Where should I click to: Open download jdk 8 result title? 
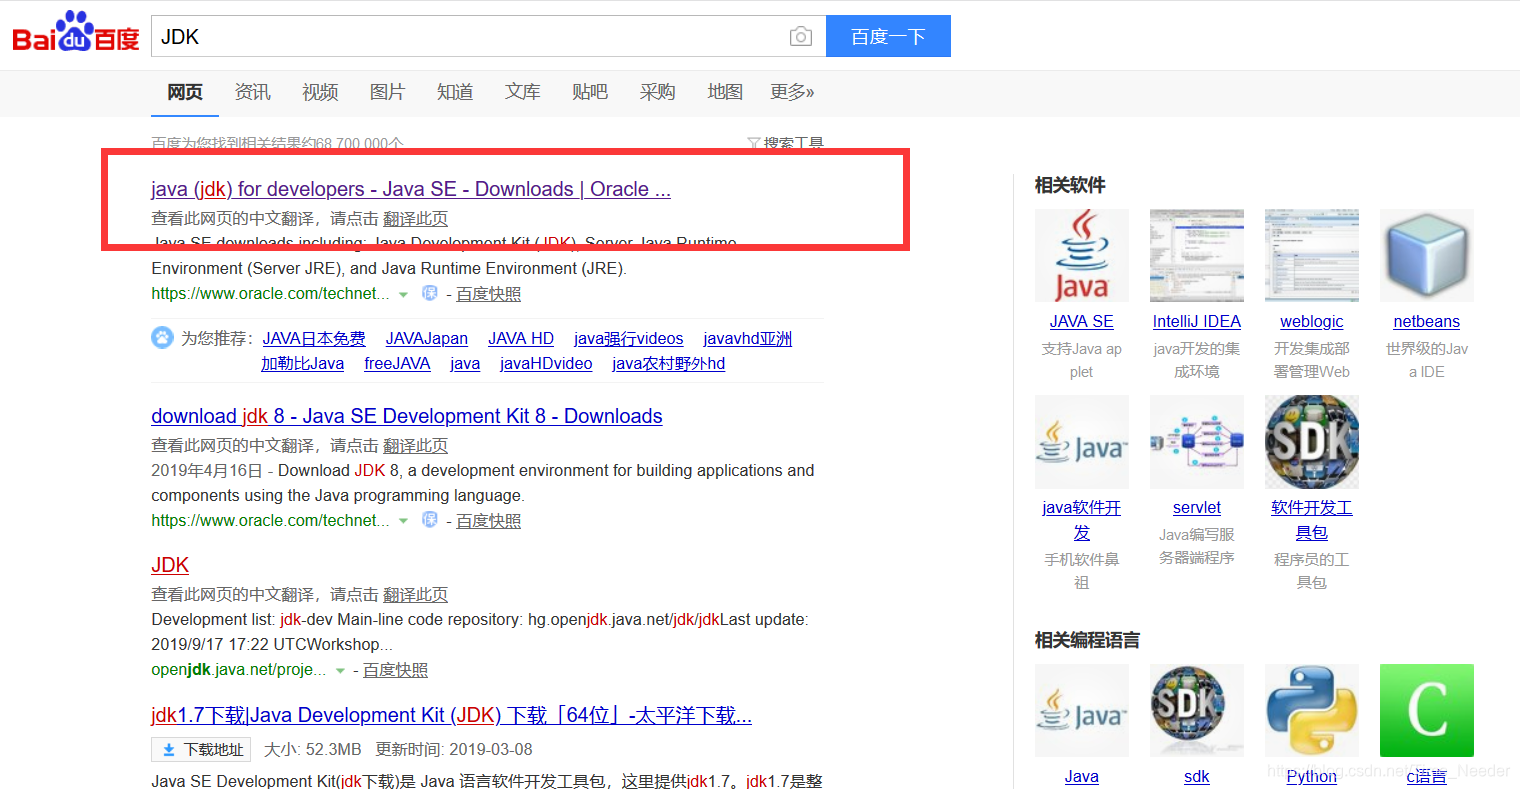tap(407, 416)
